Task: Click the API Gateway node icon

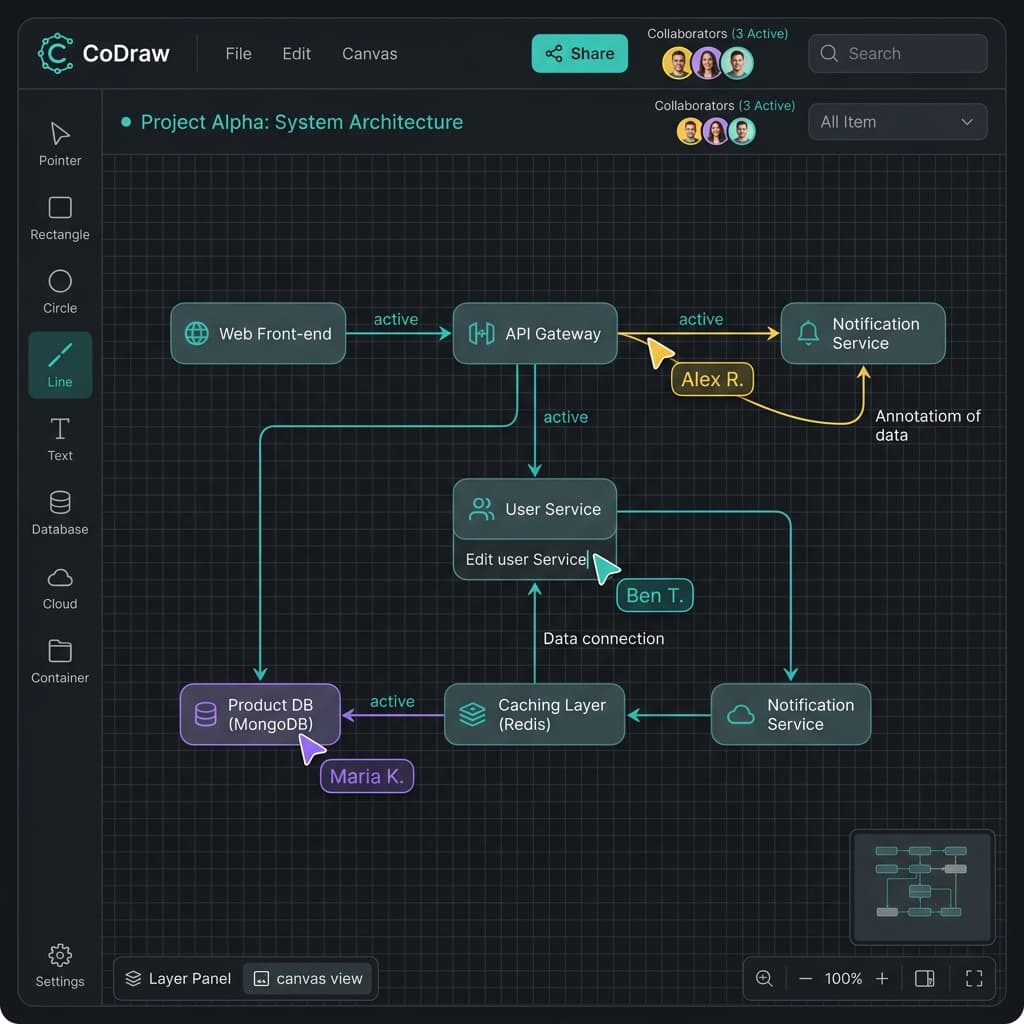Action: click(x=481, y=333)
